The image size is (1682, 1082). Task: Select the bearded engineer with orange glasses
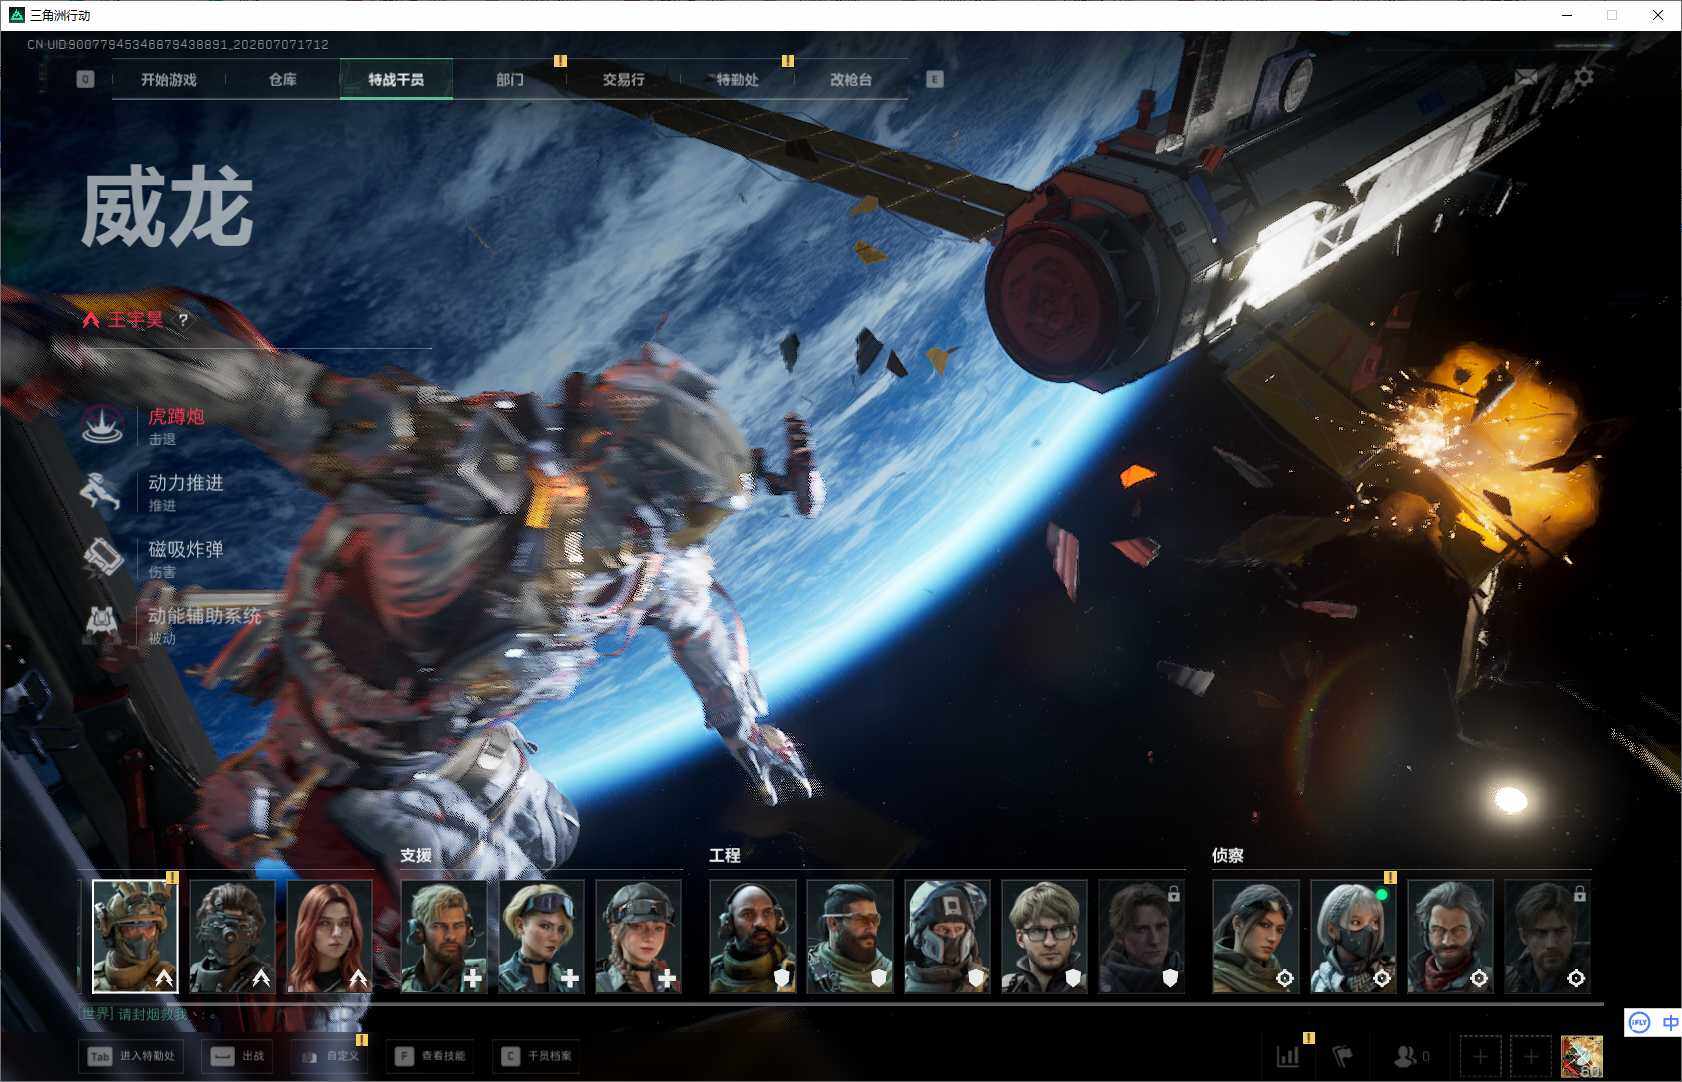point(850,936)
